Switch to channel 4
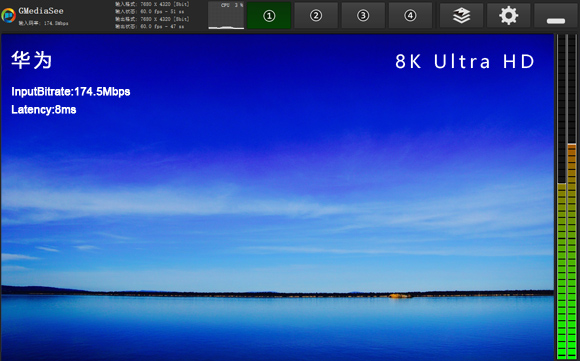This screenshot has width=580, height=361. [x=410, y=16]
